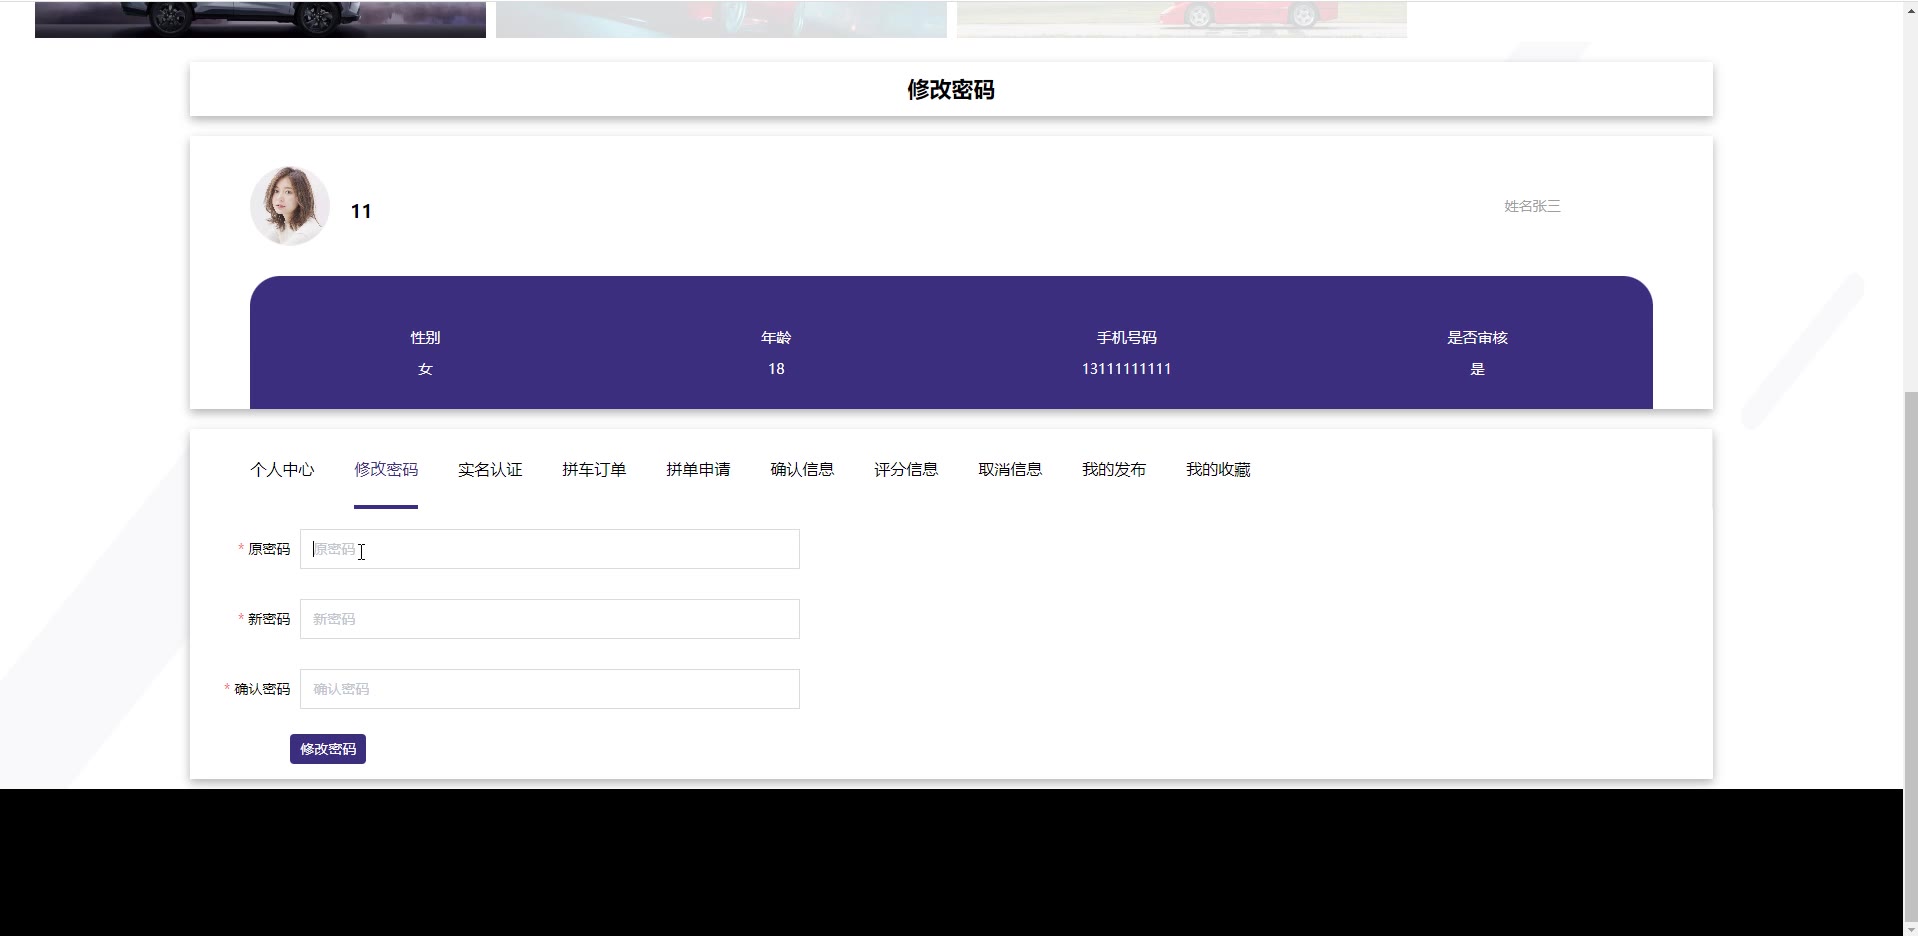View the 评分信息 tab
1918x936 pixels.
tap(906, 469)
